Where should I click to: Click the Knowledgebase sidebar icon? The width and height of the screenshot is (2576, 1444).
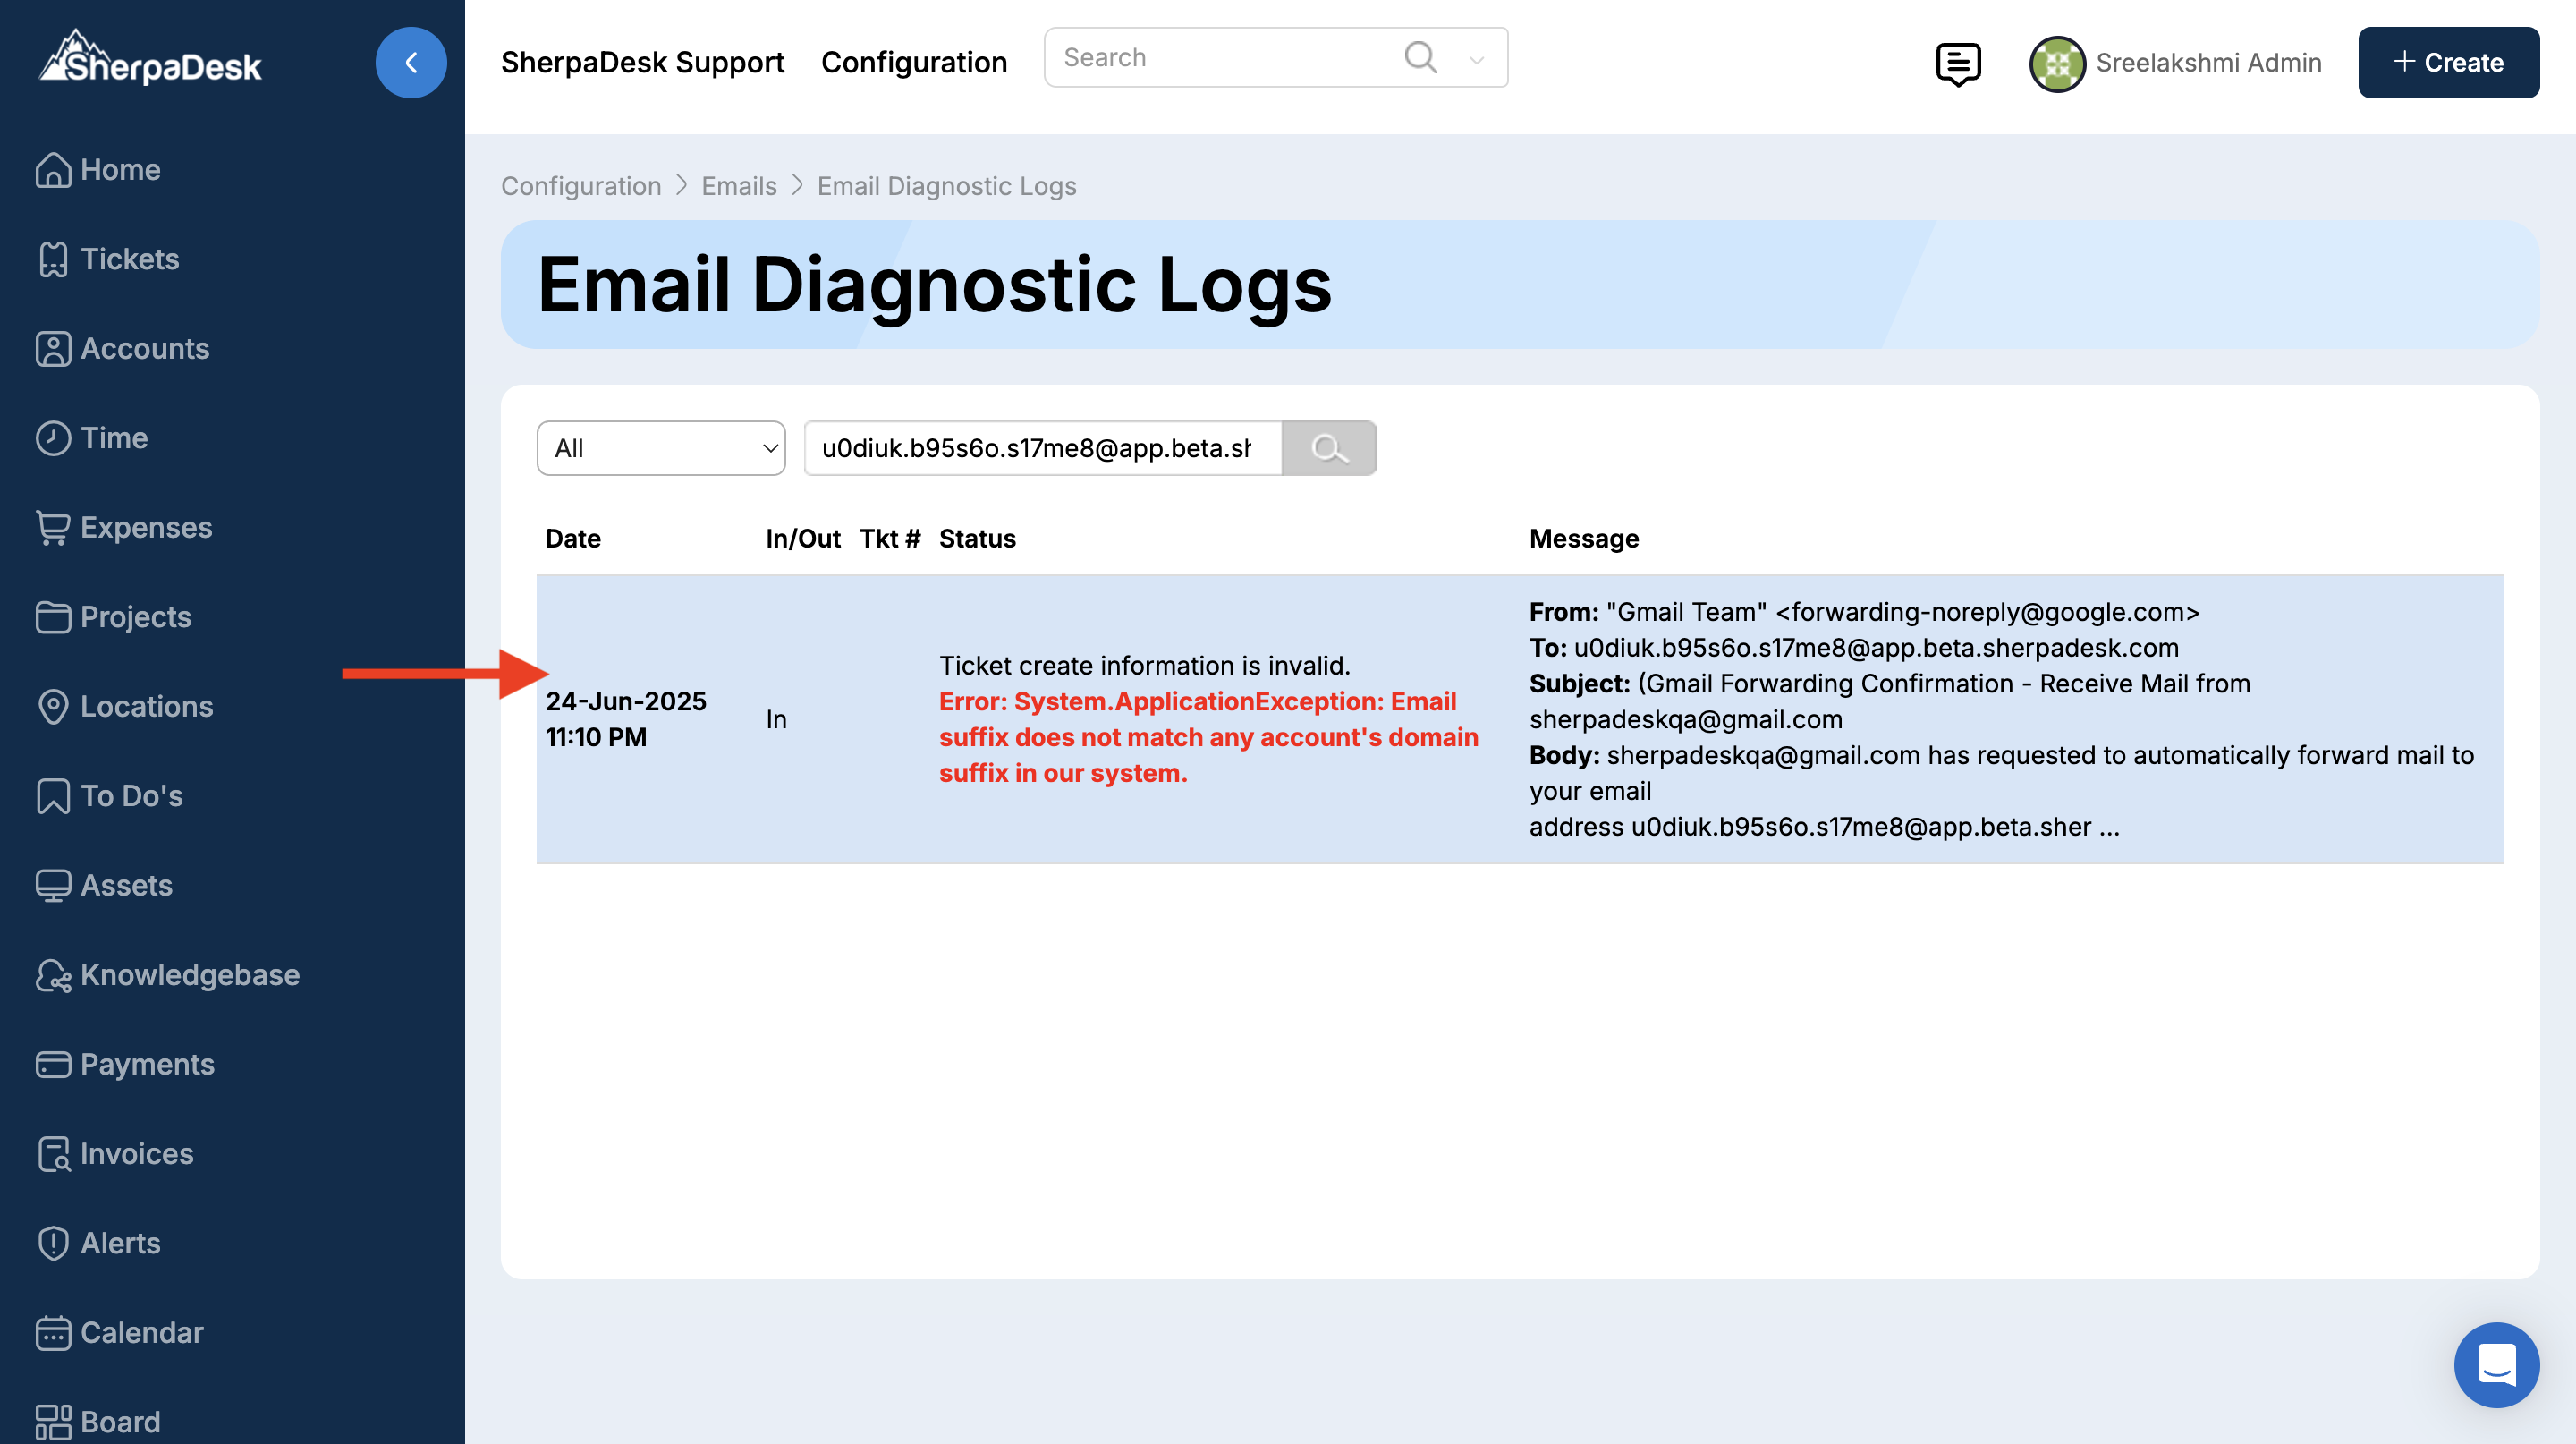click(53, 975)
